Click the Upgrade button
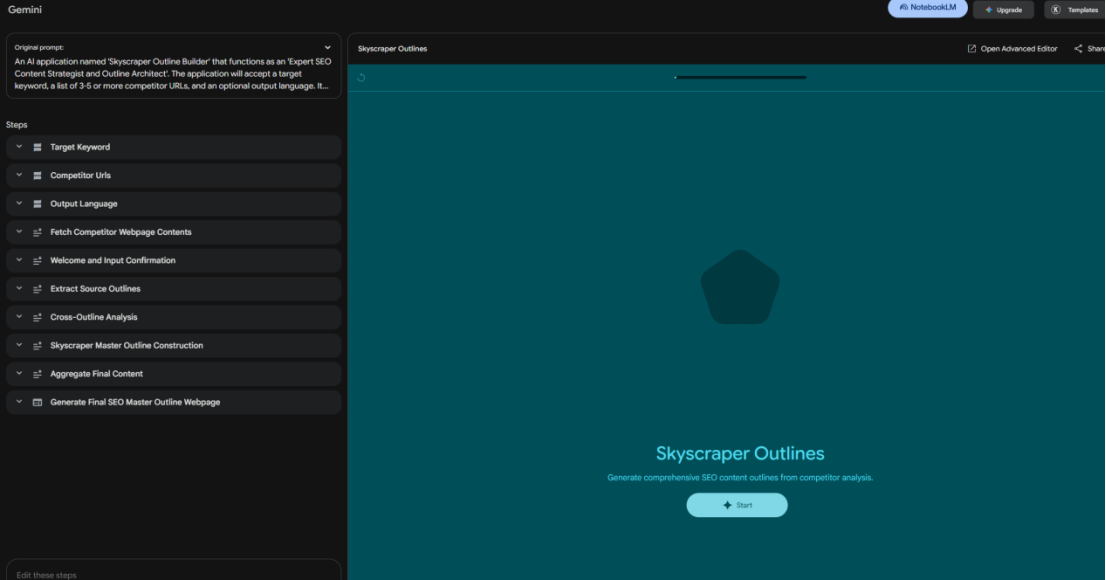The height and width of the screenshot is (580, 1106). coord(1003,10)
